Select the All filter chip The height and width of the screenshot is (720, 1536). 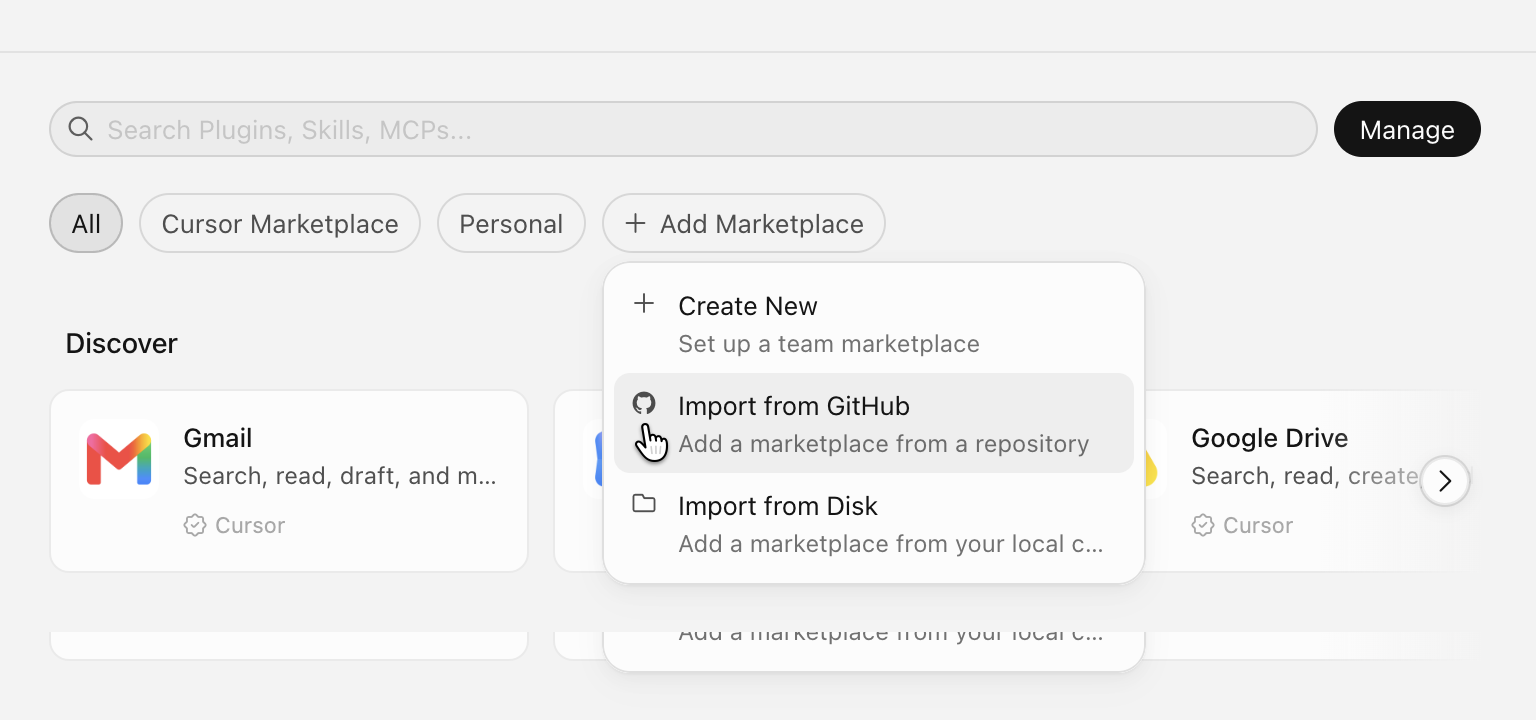pyautogui.click(x=86, y=223)
